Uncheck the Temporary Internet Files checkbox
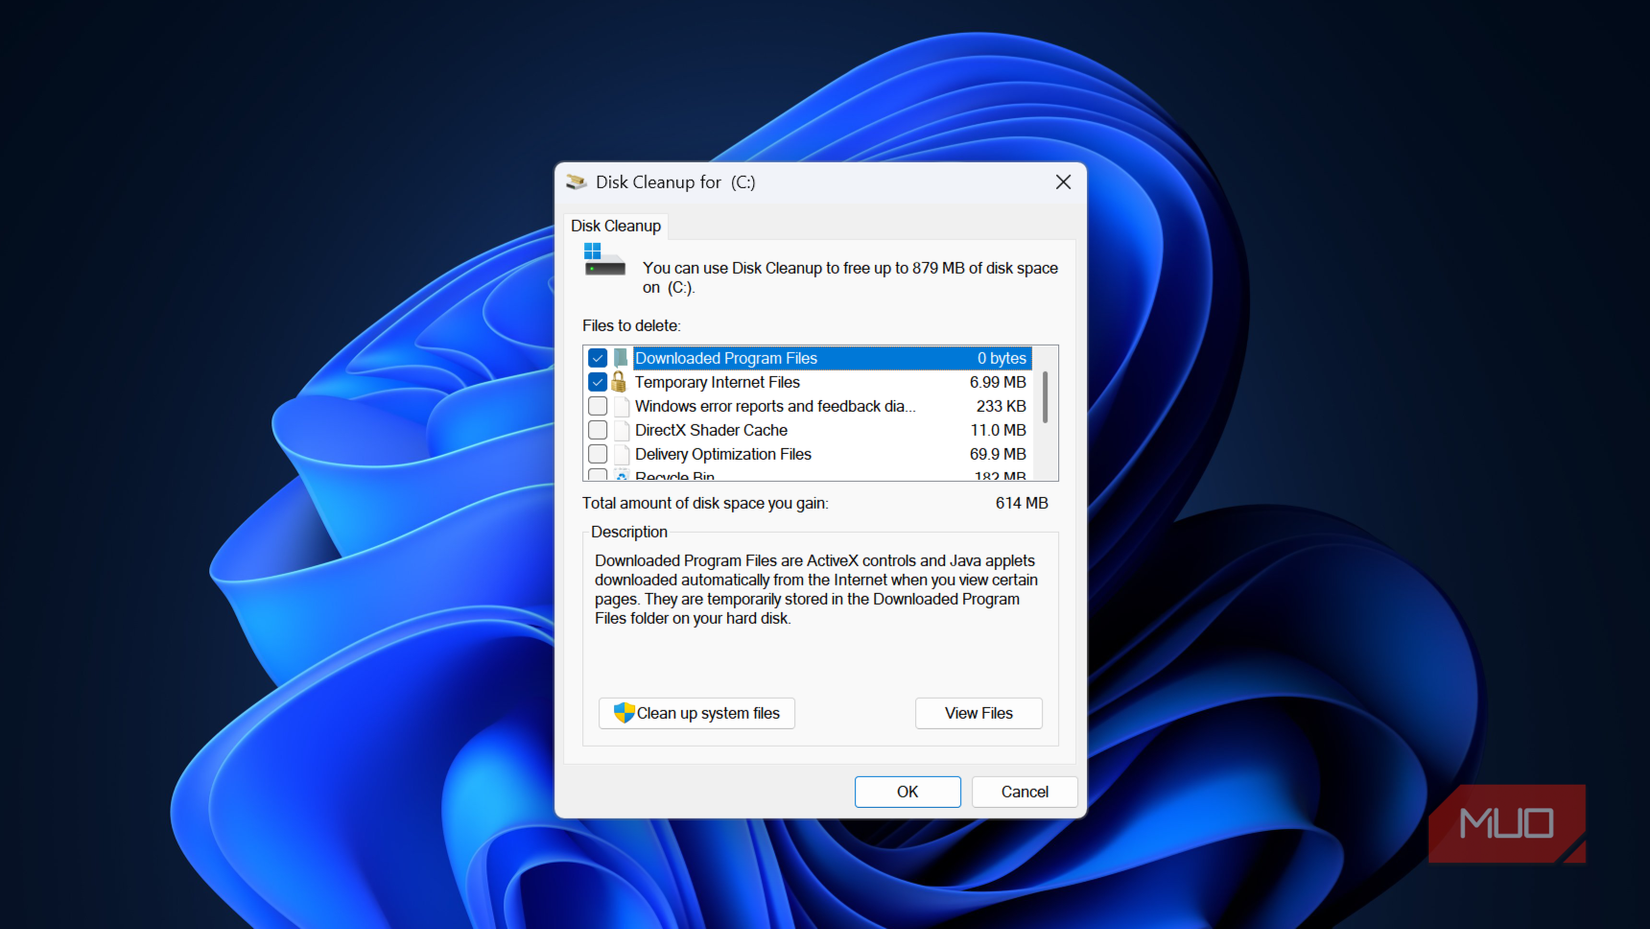Image resolution: width=1650 pixels, height=929 pixels. 597,382
